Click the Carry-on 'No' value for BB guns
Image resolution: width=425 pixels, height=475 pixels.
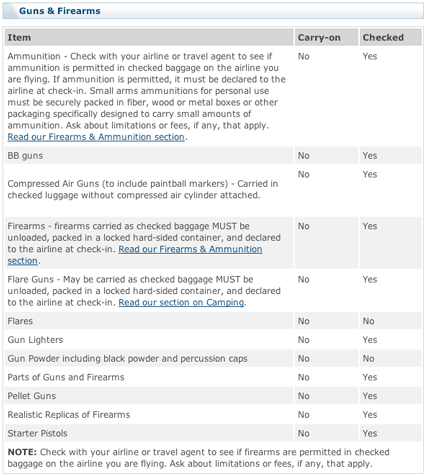[x=303, y=156]
